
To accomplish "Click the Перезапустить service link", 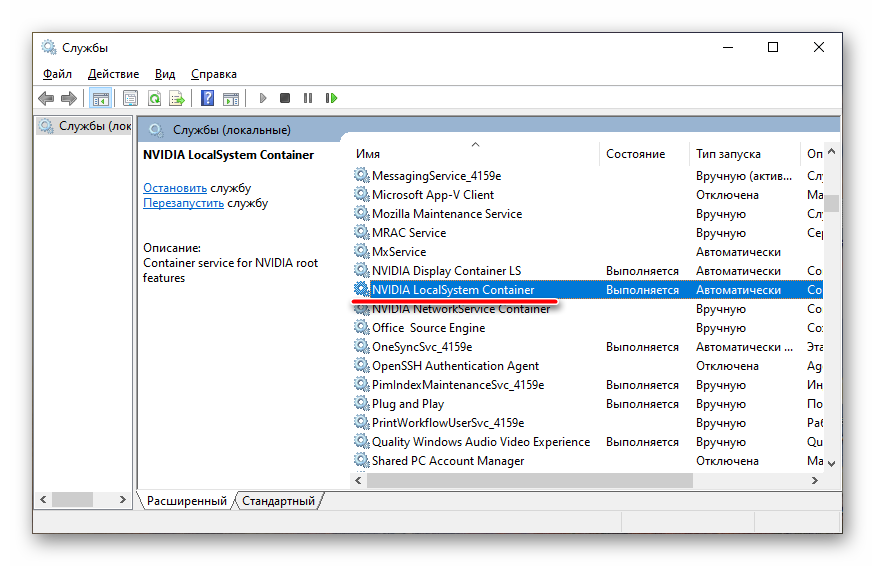I will (x=183, y=203).
